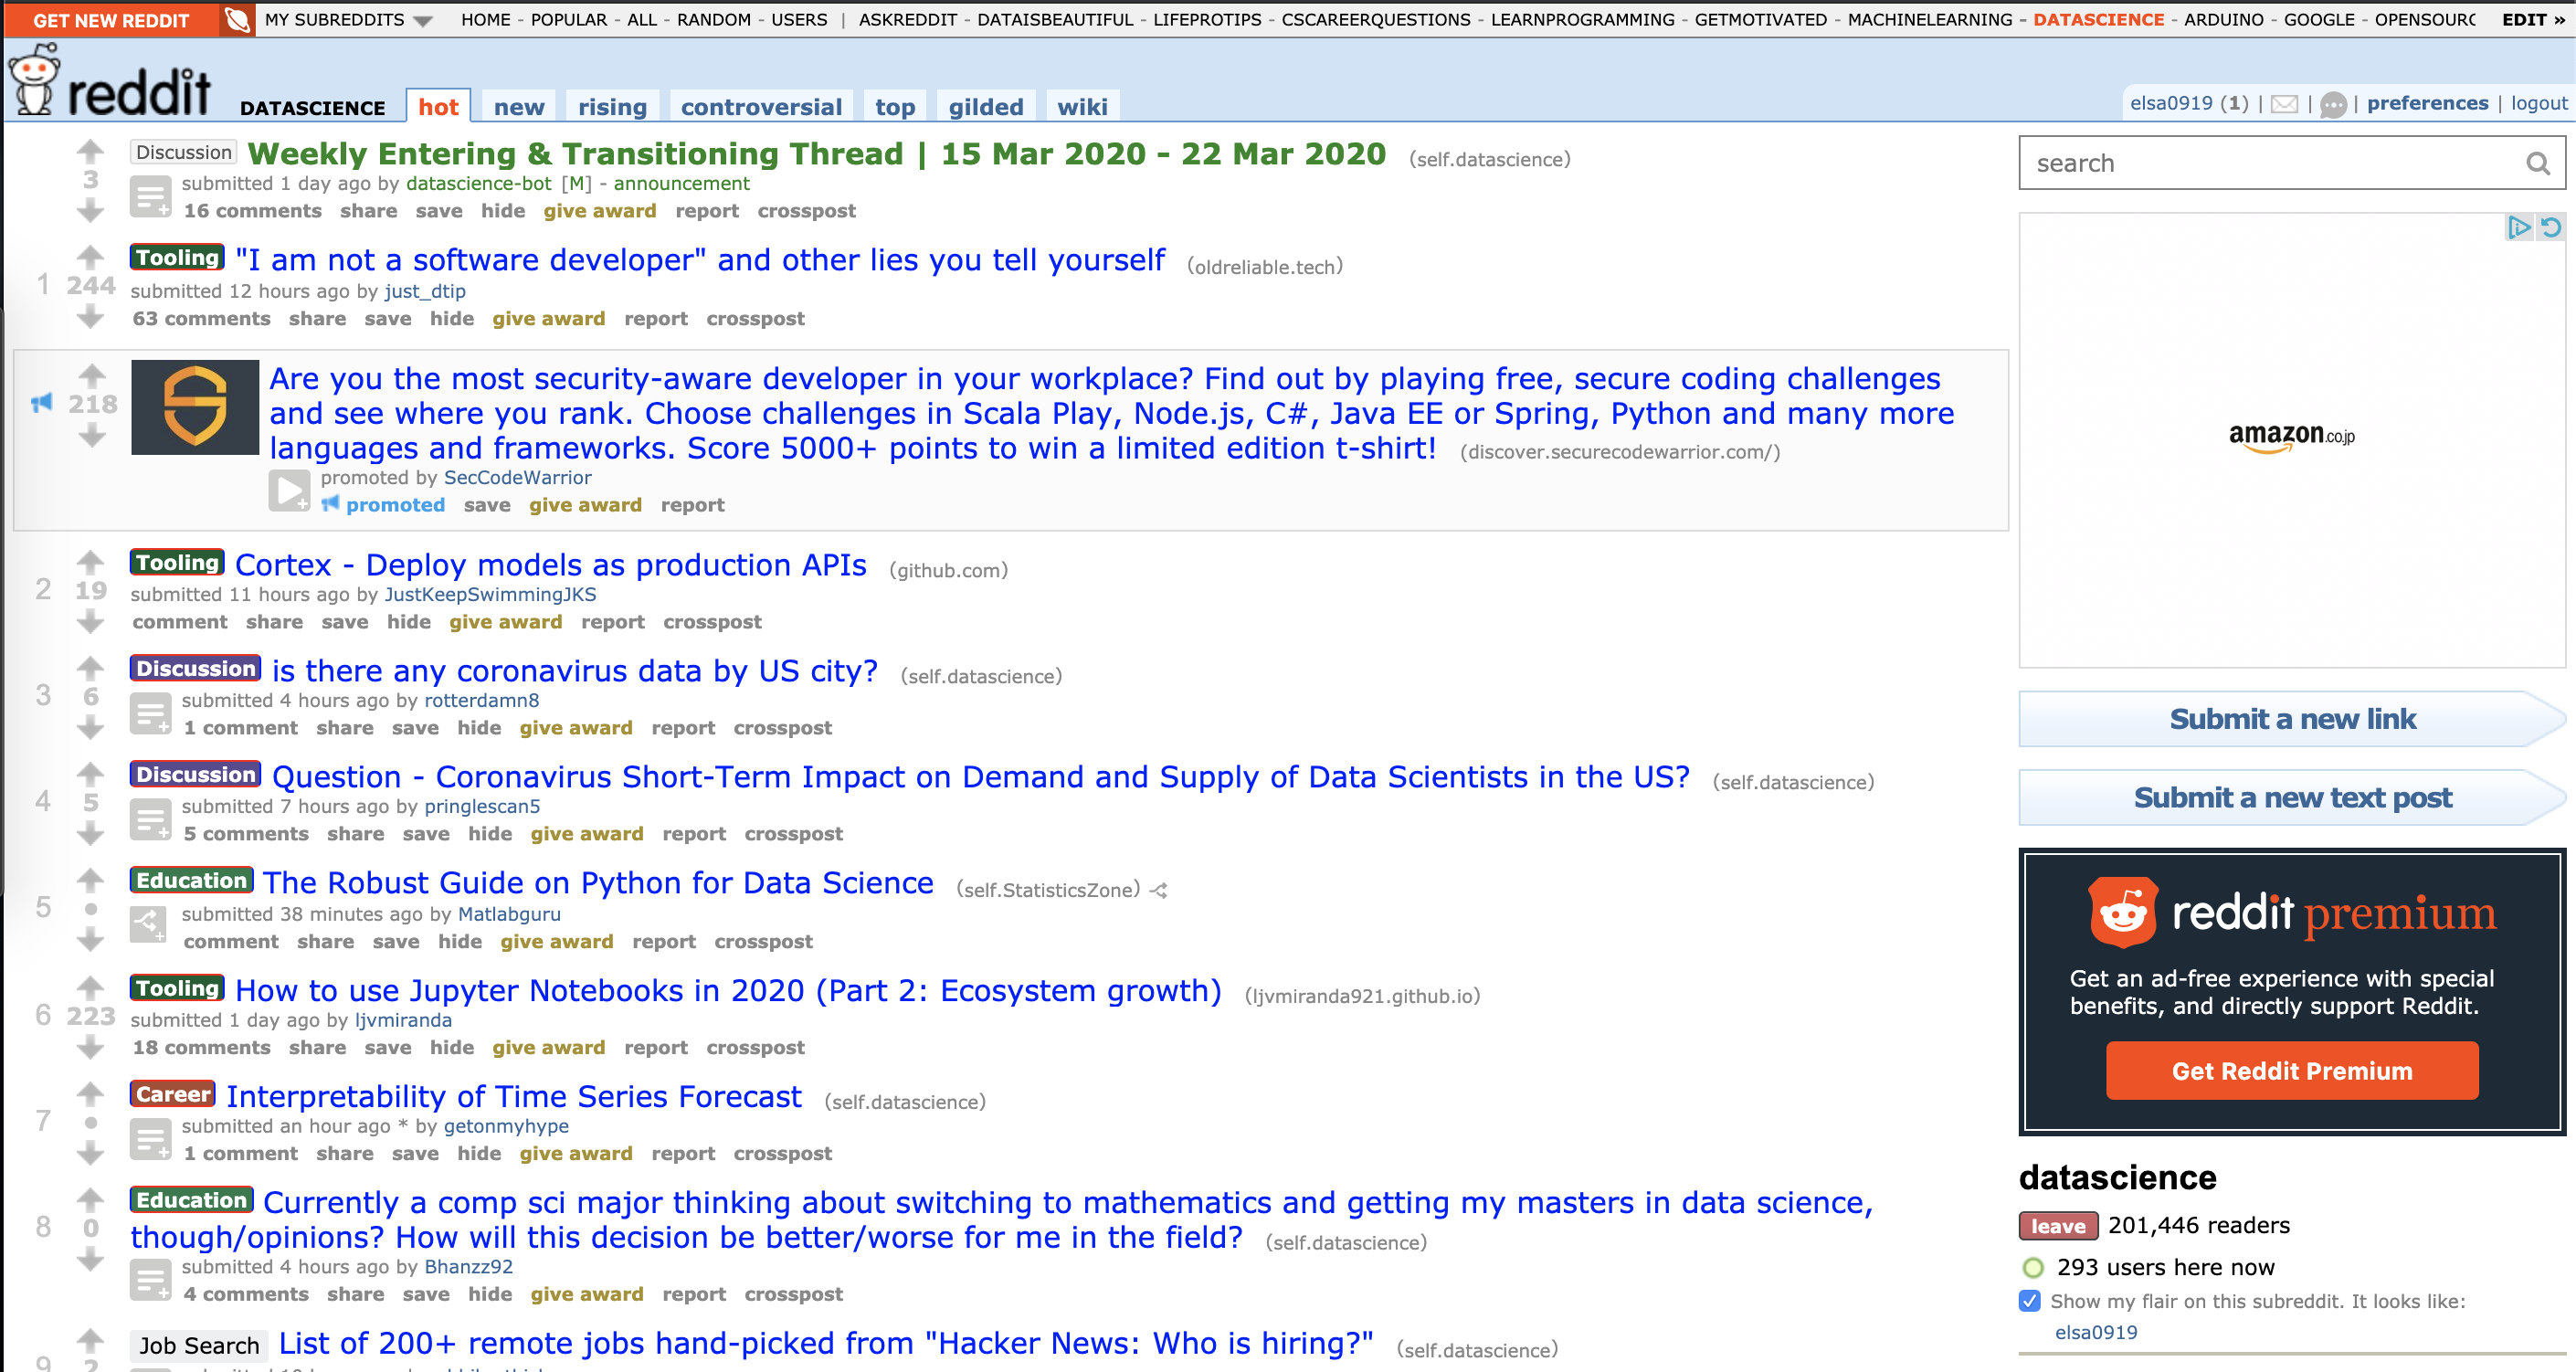
Task: Switch to the rising tab
Action: (x=612, y=107)
